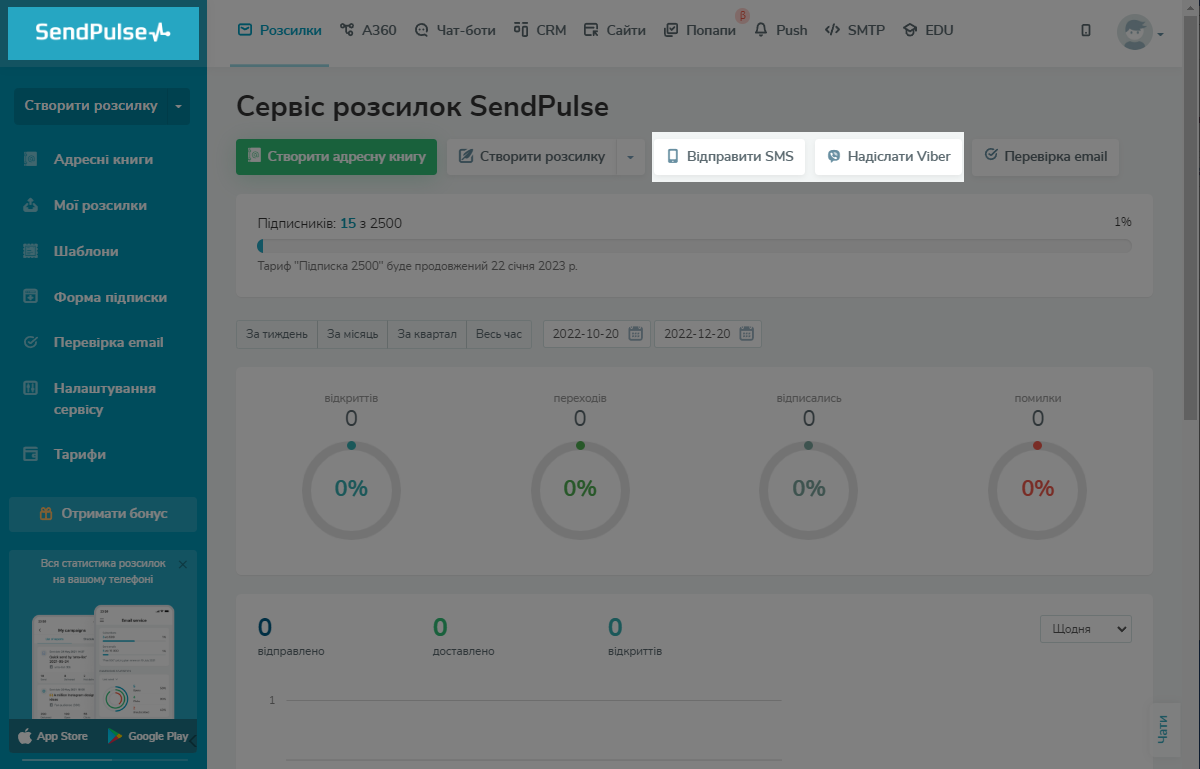
Task: Open the Попапи tab
Action: 700,30
